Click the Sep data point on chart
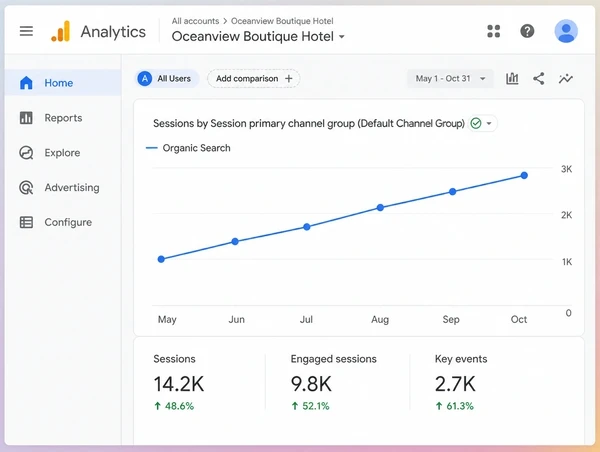Screen dimensions: 600x452 (452, 192)
